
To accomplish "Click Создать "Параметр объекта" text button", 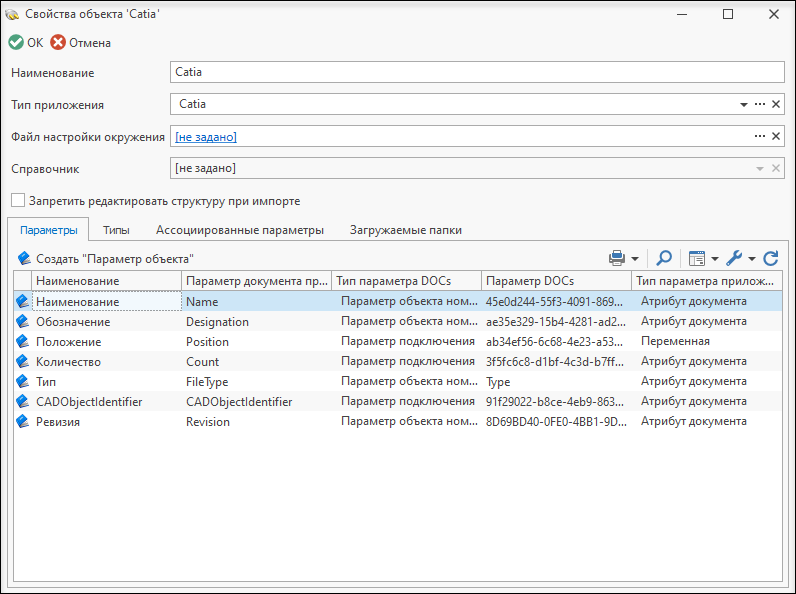I will (115, 259).
